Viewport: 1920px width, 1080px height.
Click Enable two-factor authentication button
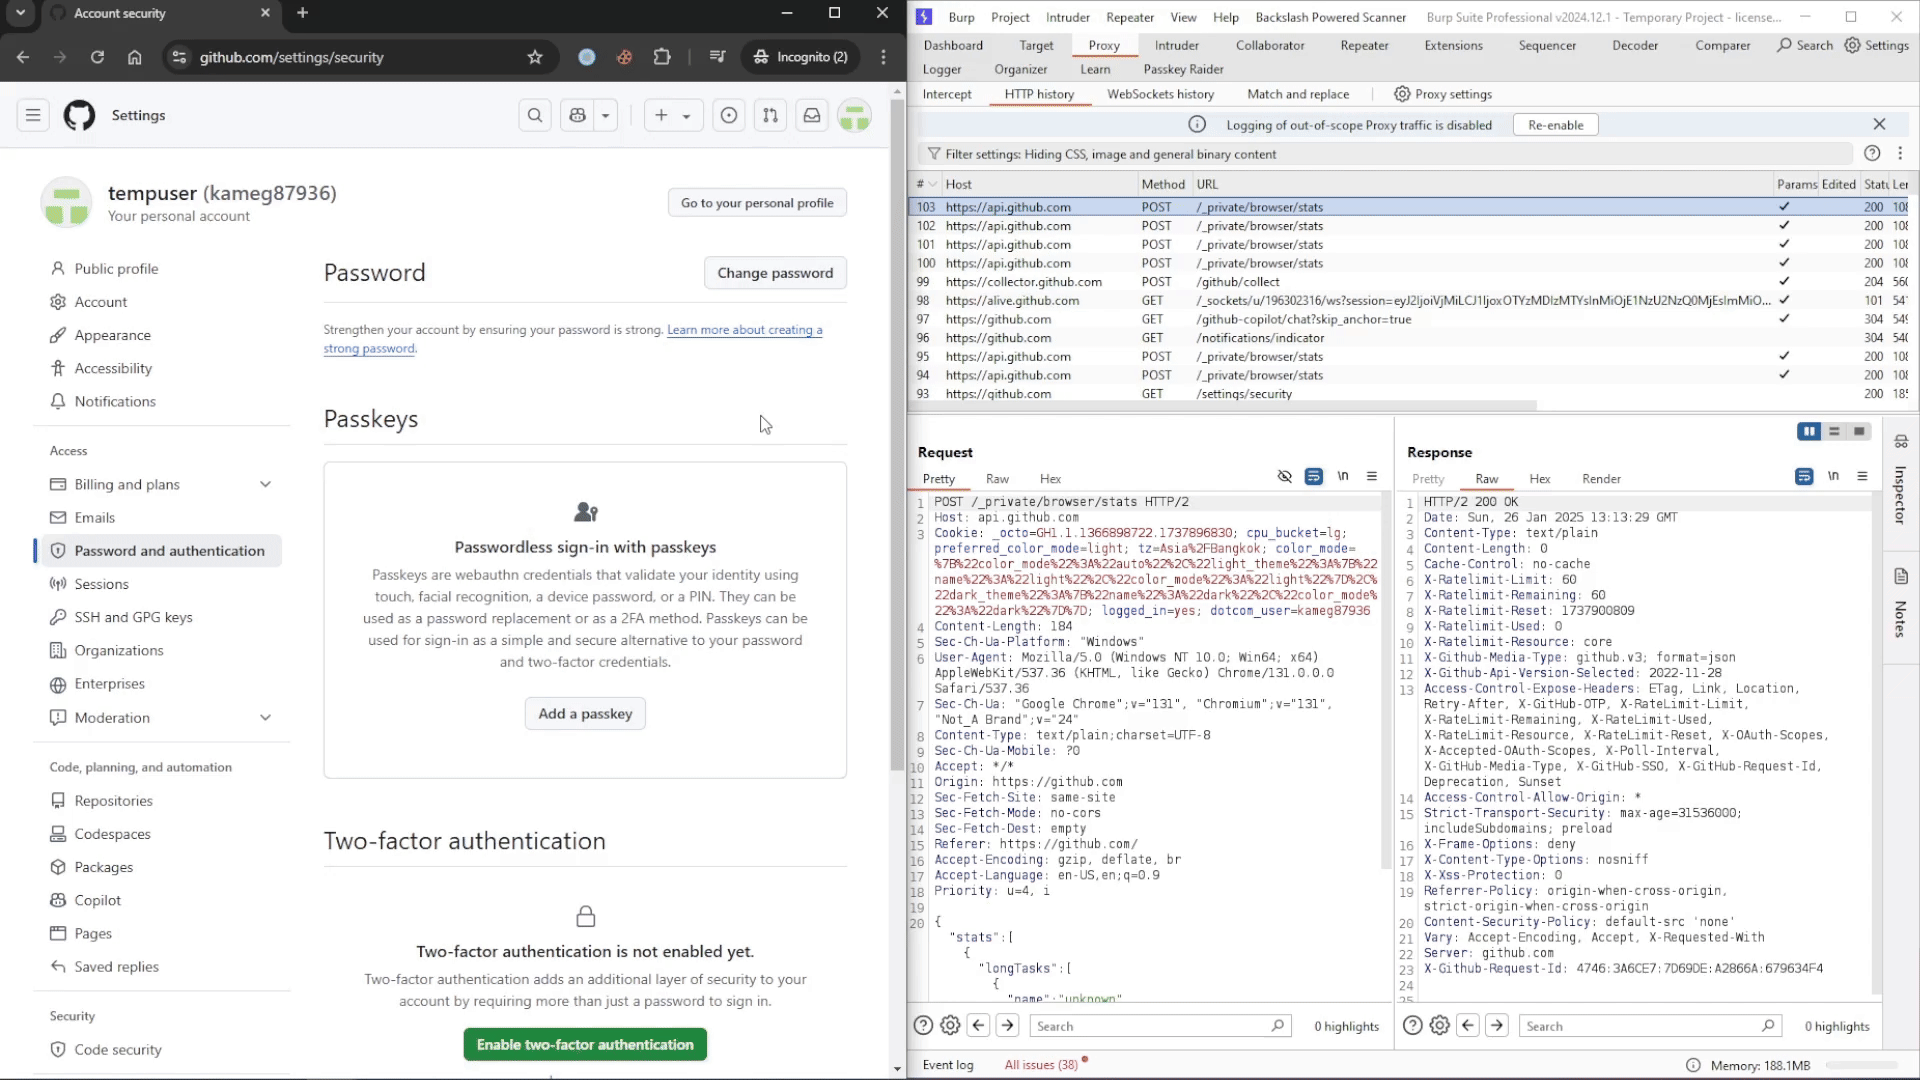pyautogui.click(x=585, y=1044)
